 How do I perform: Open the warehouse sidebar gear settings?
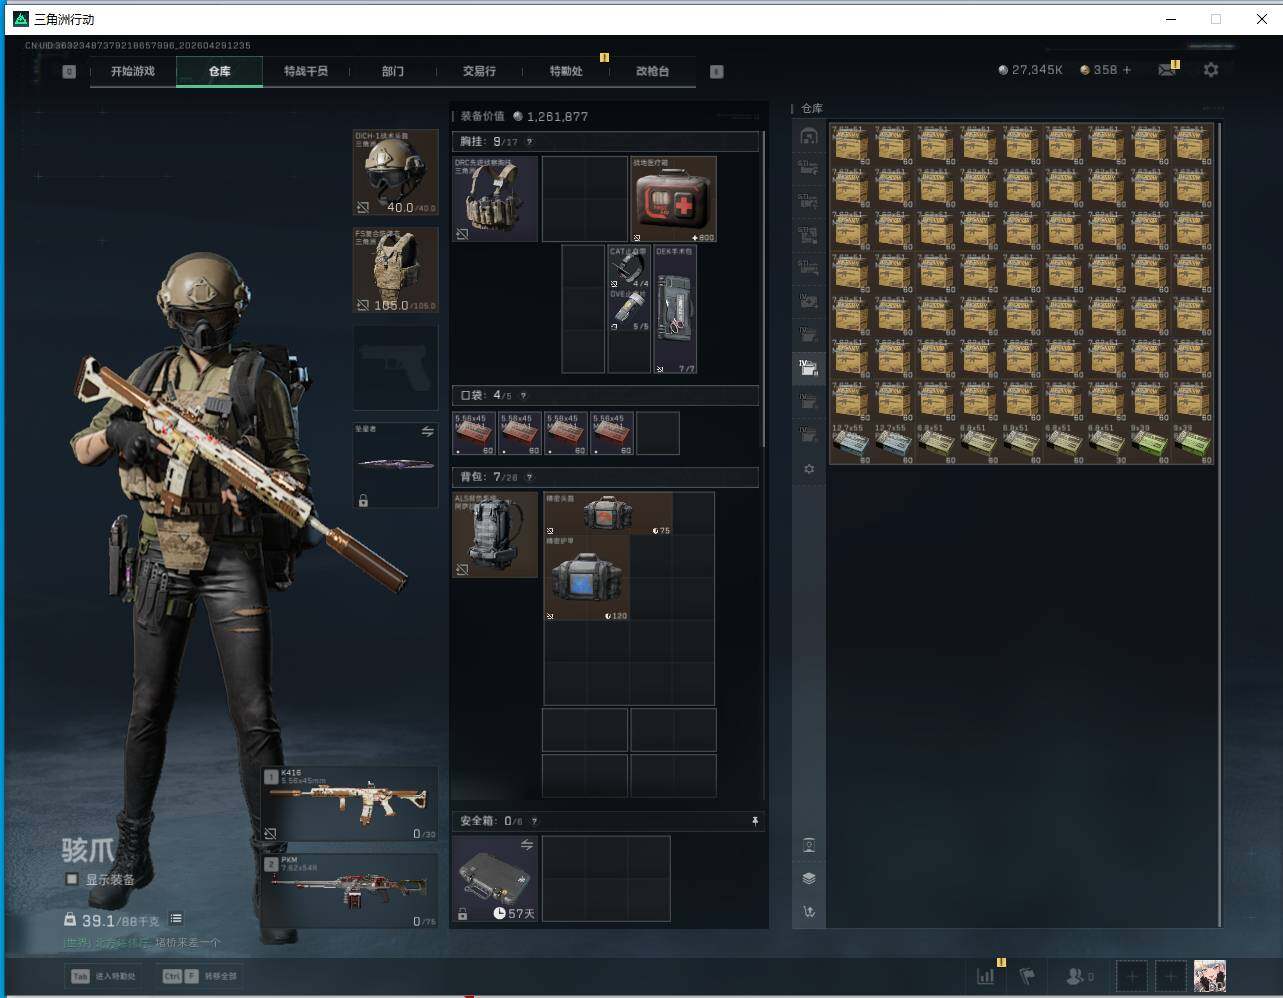(809, 469)
